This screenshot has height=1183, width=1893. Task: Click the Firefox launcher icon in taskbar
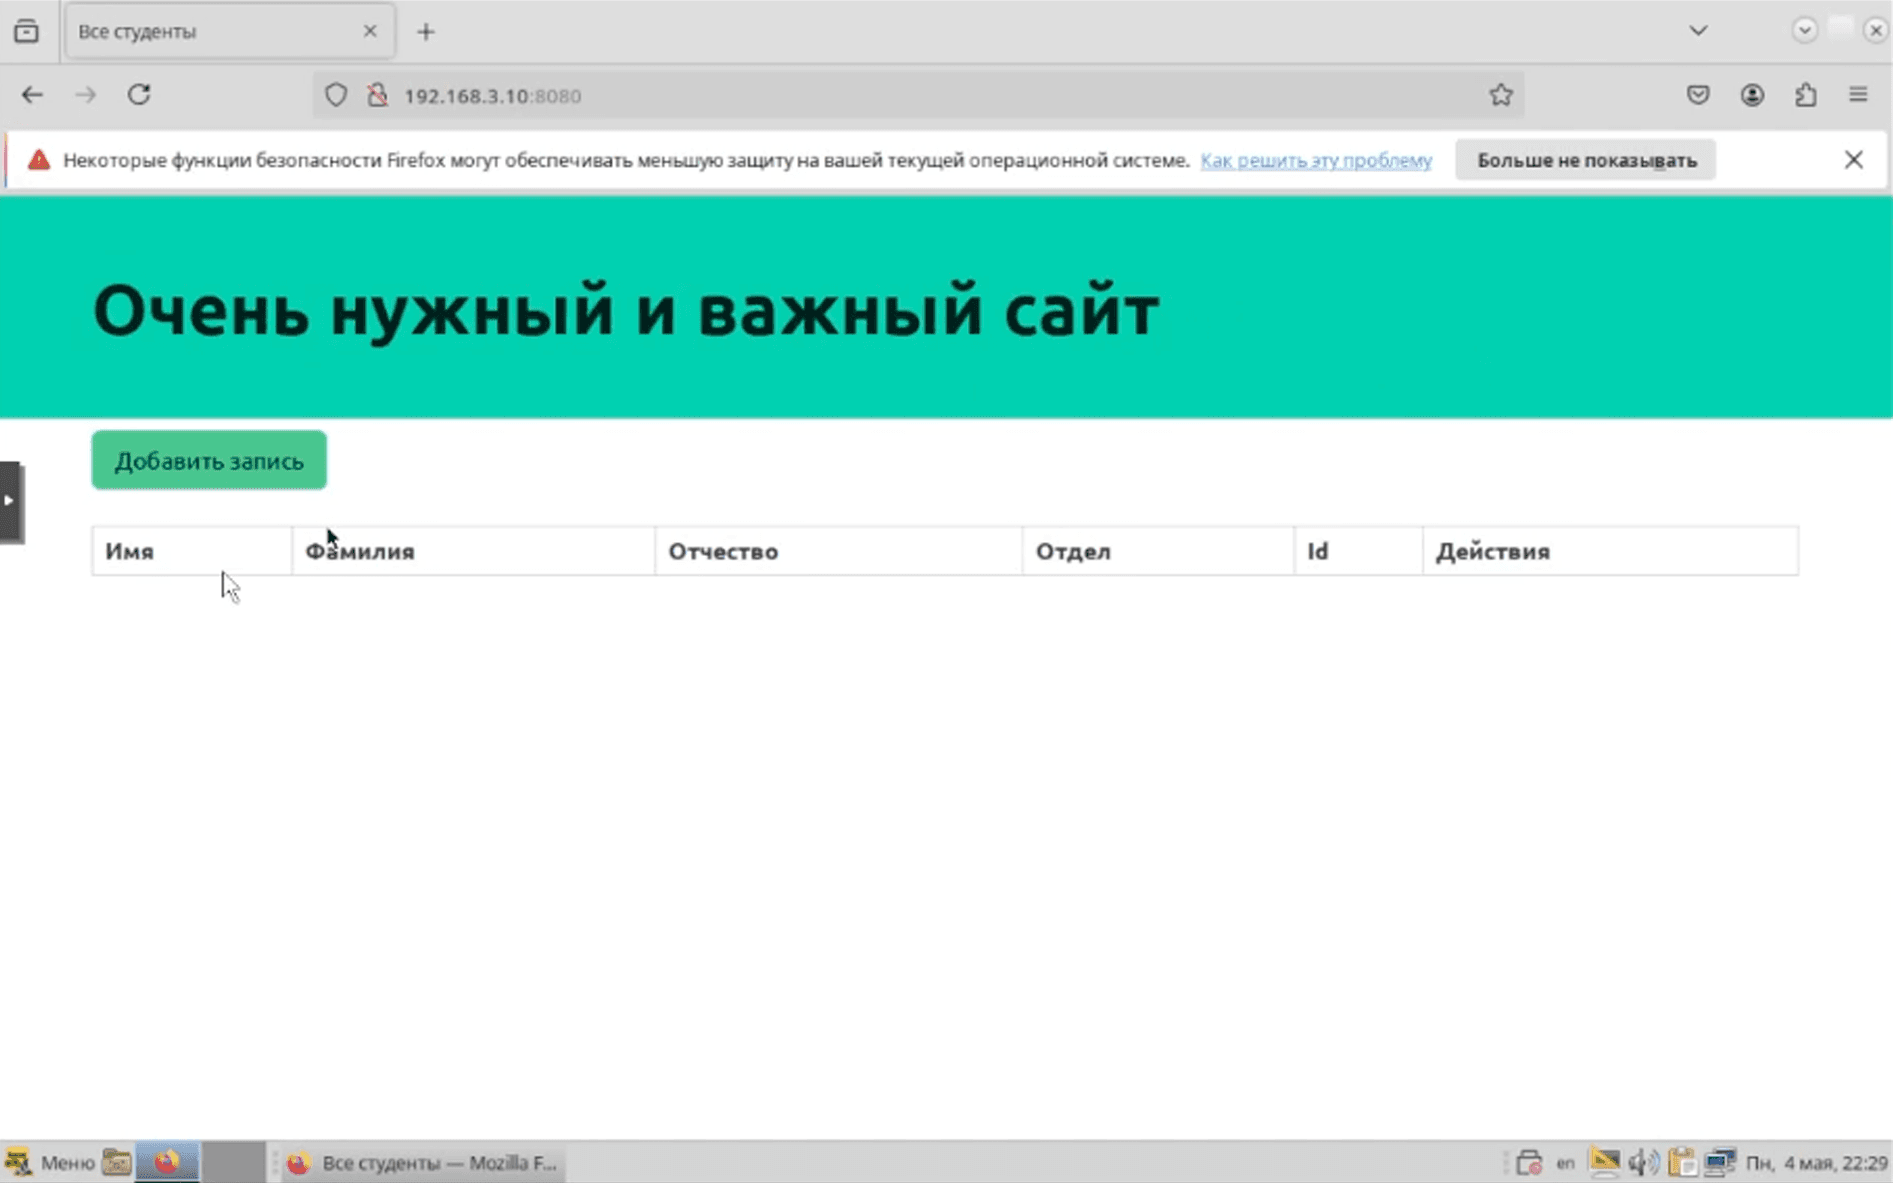tap(167, 1162)
